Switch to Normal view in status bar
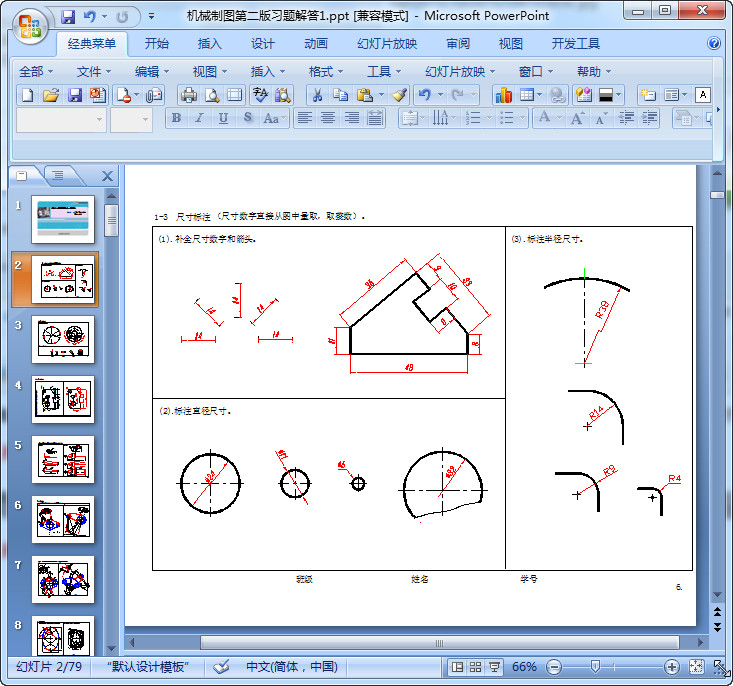The width and height of the screenshot is (733, 686). coord(457,667)
